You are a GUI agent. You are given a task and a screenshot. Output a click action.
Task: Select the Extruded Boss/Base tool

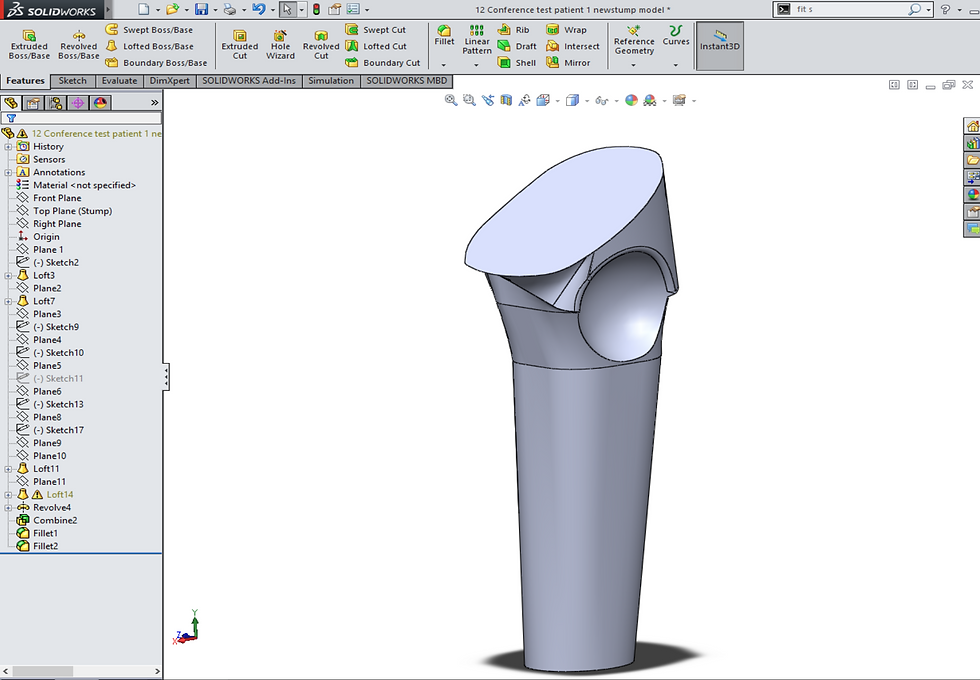(29, 44)
